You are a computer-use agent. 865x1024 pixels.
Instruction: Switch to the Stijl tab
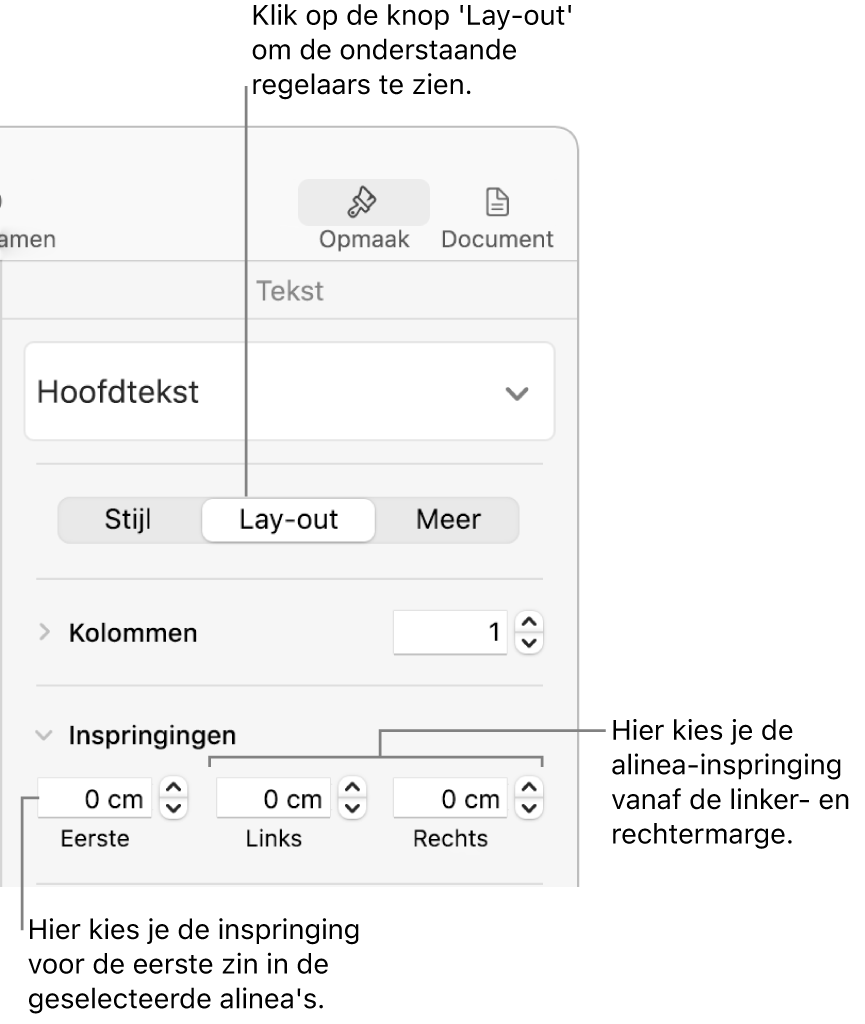pyautogui.click(x=131, y=520)
